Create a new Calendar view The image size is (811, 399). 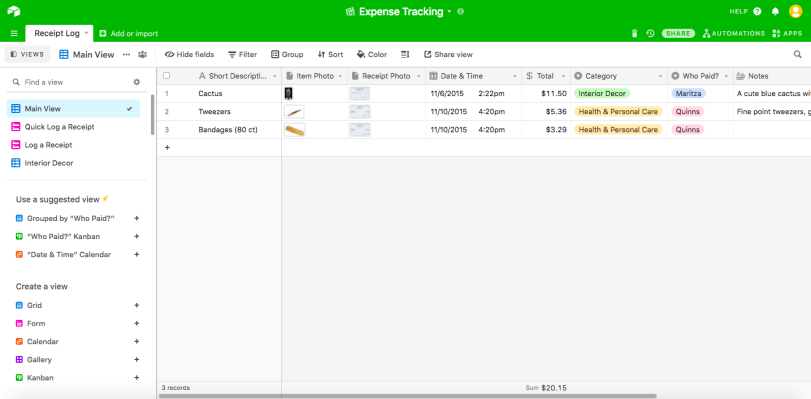click(x=137, y=342)
